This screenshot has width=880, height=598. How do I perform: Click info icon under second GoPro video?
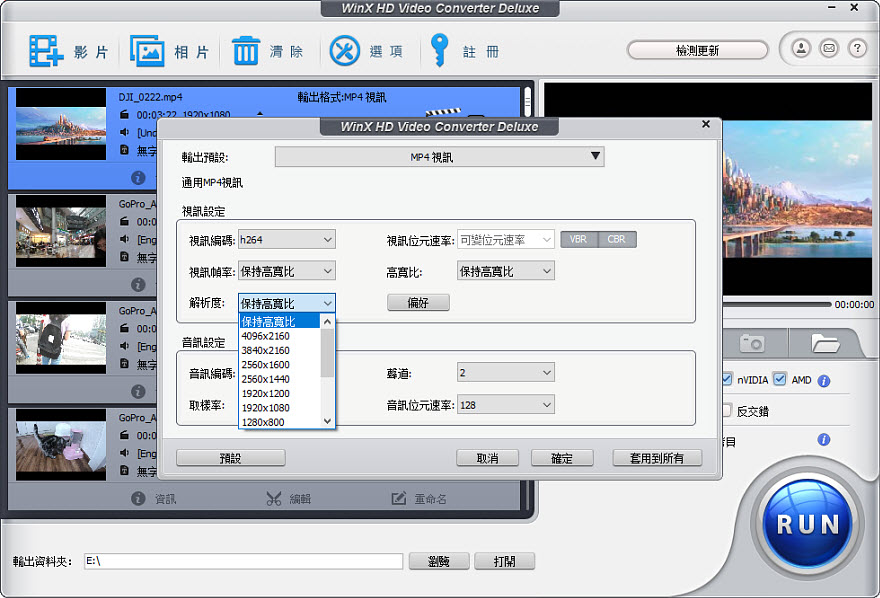[138, 391]
